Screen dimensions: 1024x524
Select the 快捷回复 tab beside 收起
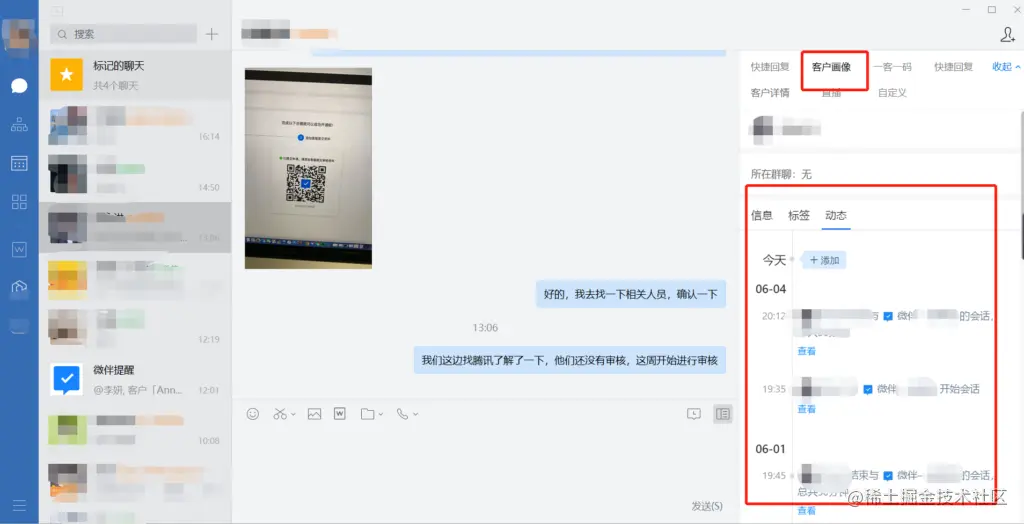tap(953, 67)
